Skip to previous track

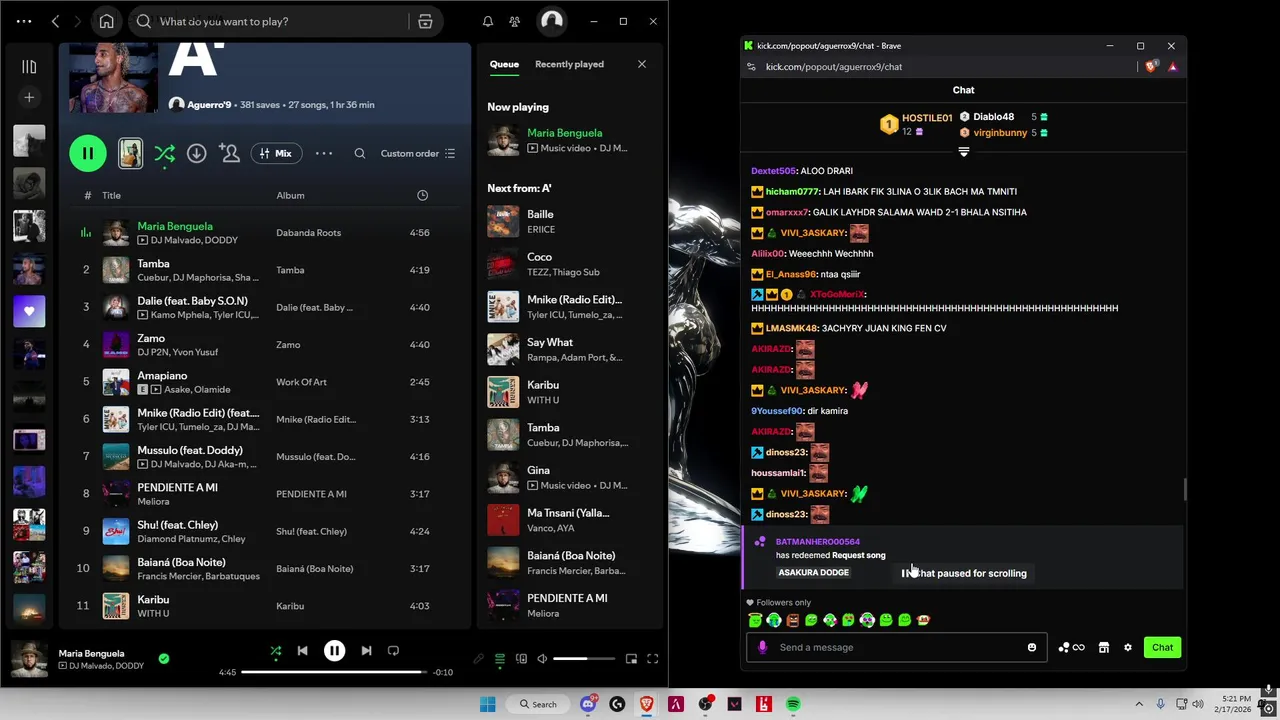(302, 651)
